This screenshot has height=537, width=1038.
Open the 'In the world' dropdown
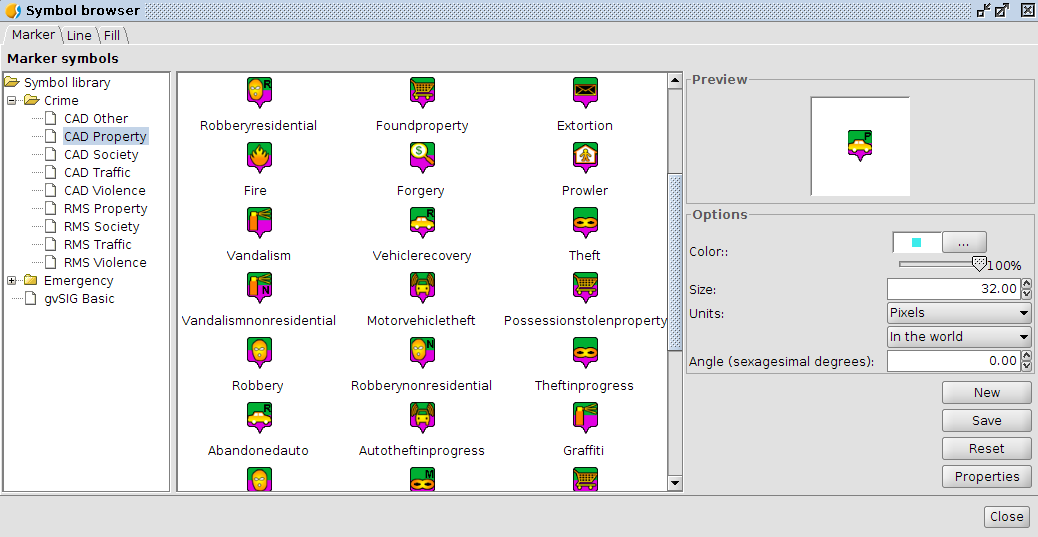[959, 337]
